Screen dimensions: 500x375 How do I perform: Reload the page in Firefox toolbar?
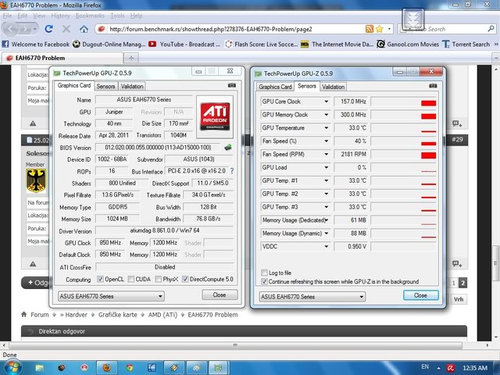tap(49, 29)
